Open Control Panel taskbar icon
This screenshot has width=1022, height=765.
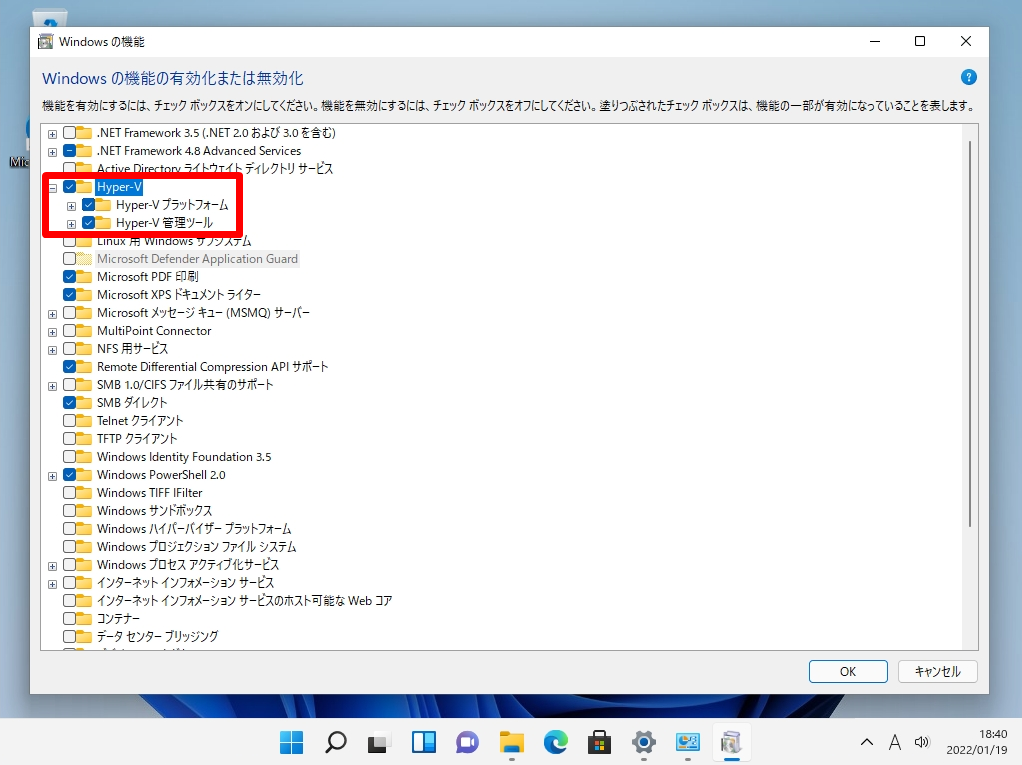coord(688,742)
